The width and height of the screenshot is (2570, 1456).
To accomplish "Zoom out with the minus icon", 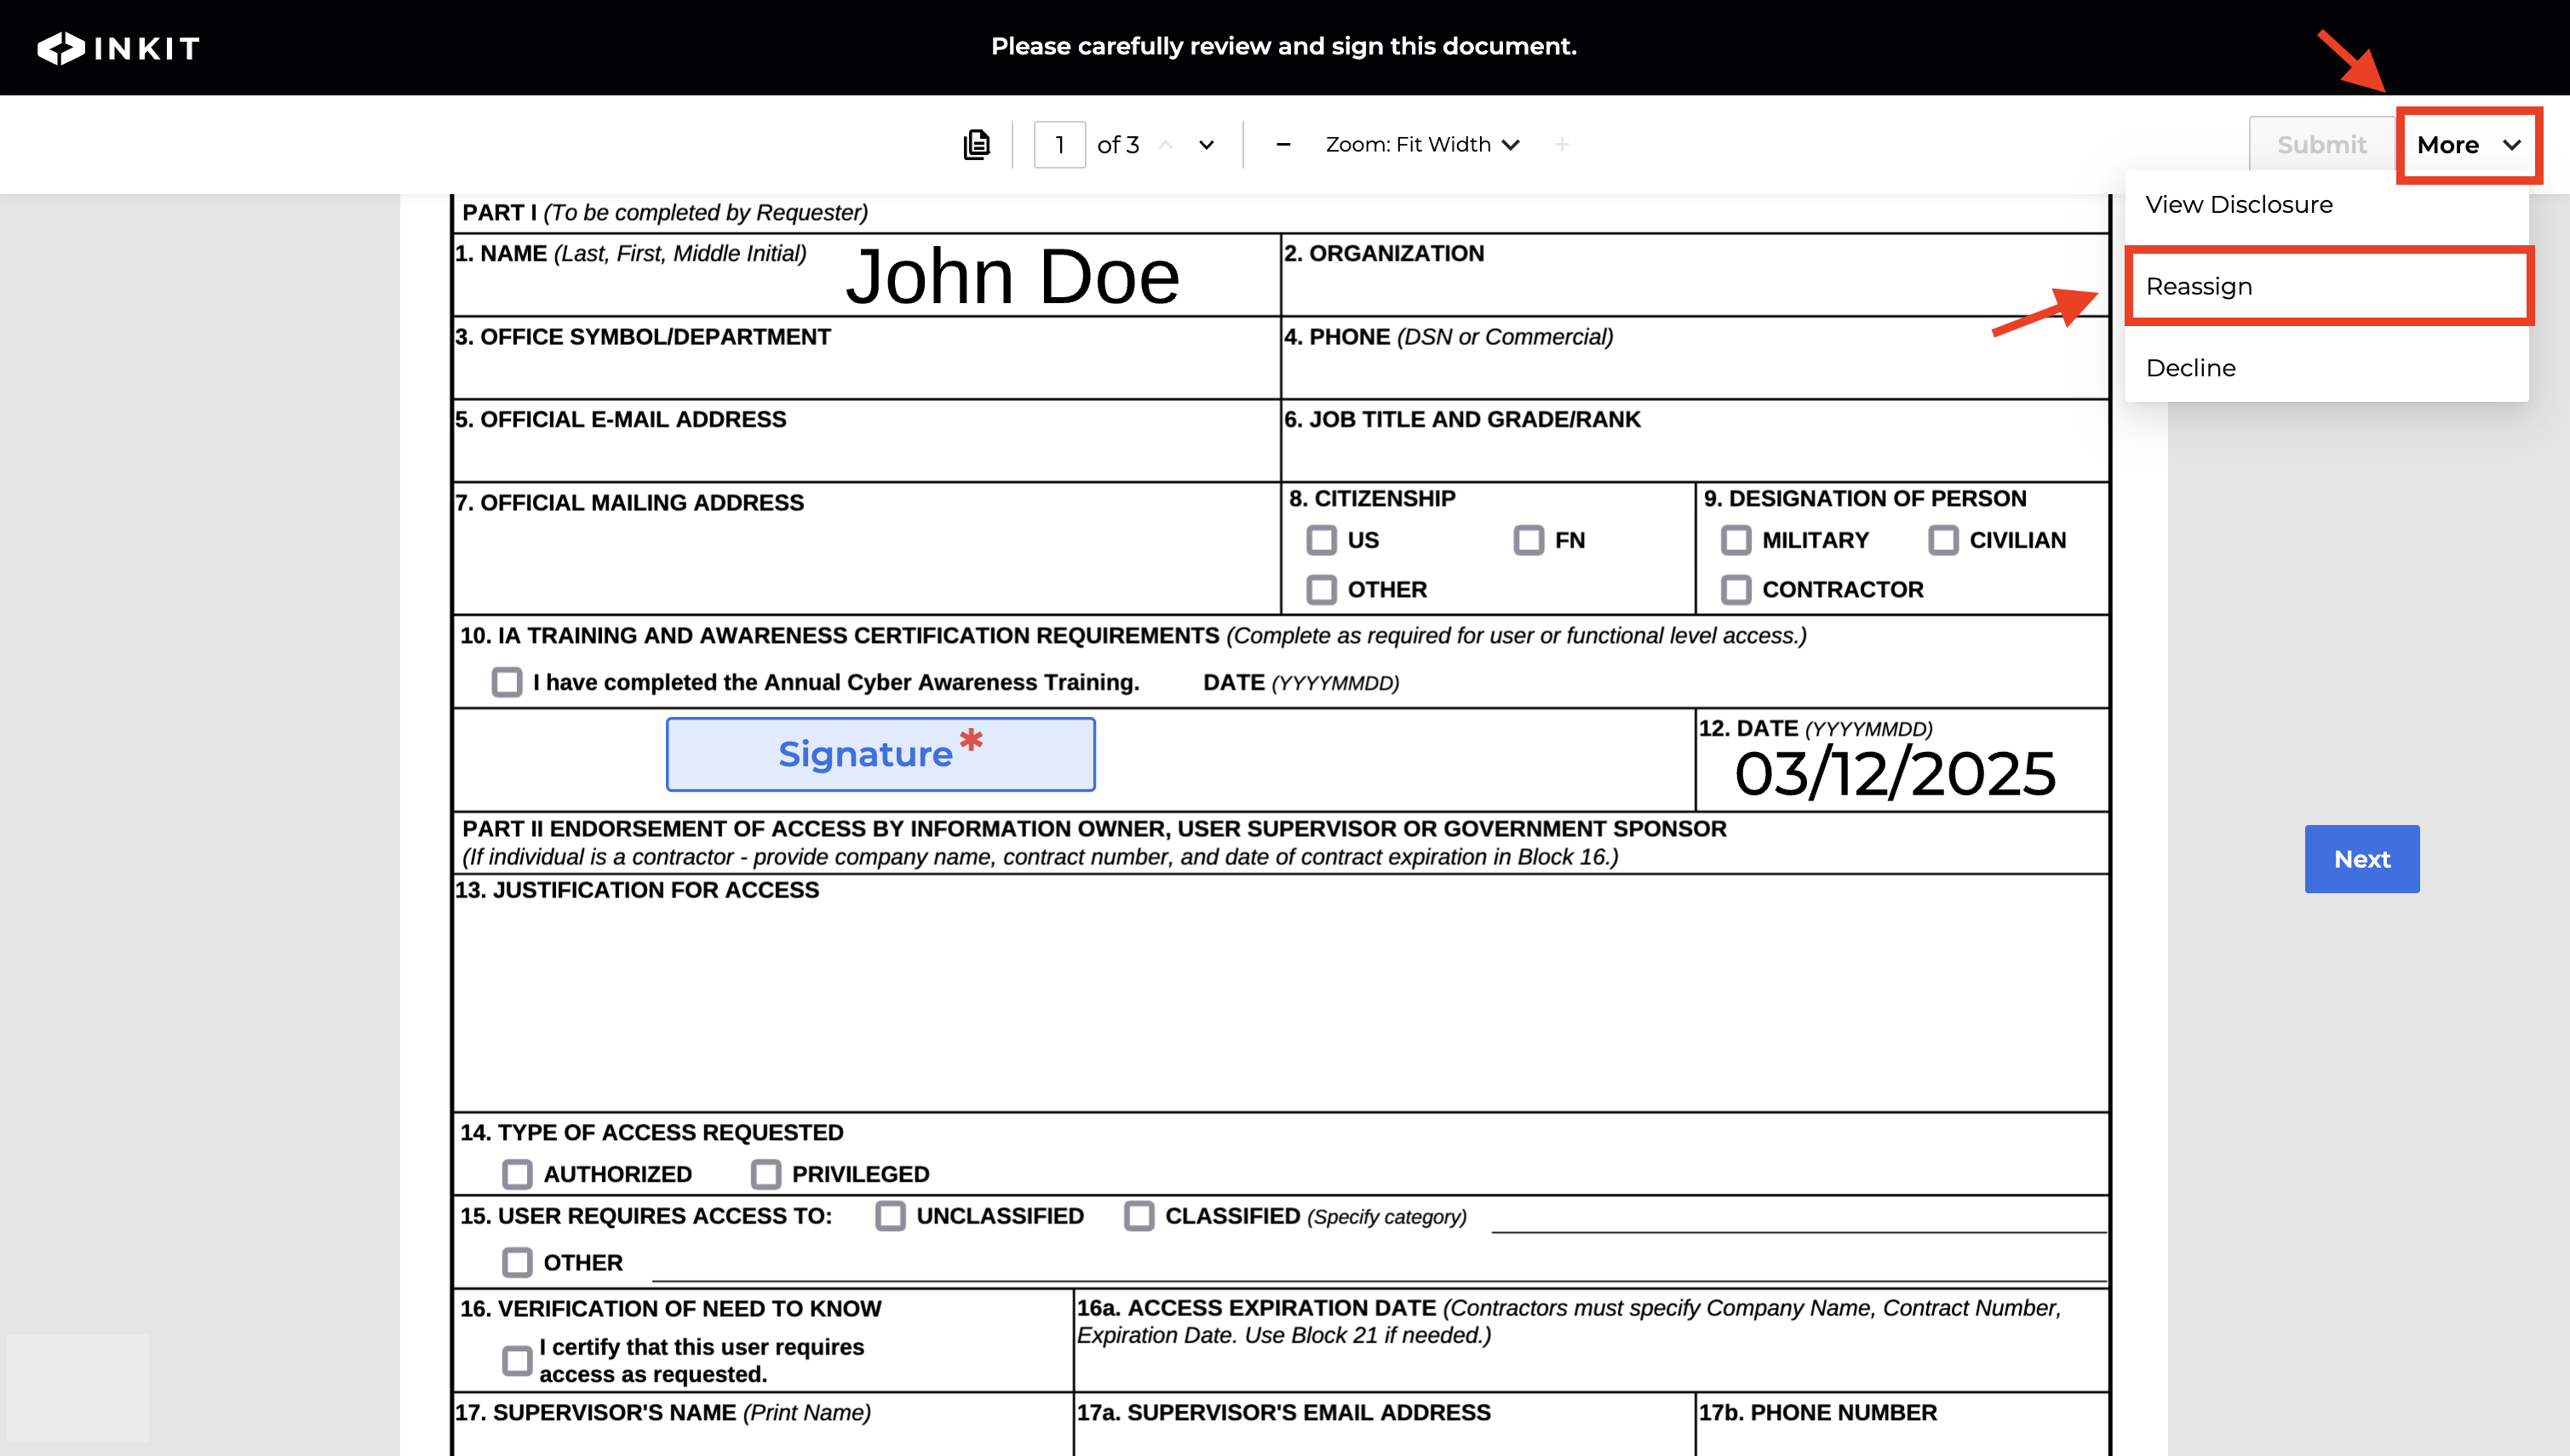I will pos(1283,145).
